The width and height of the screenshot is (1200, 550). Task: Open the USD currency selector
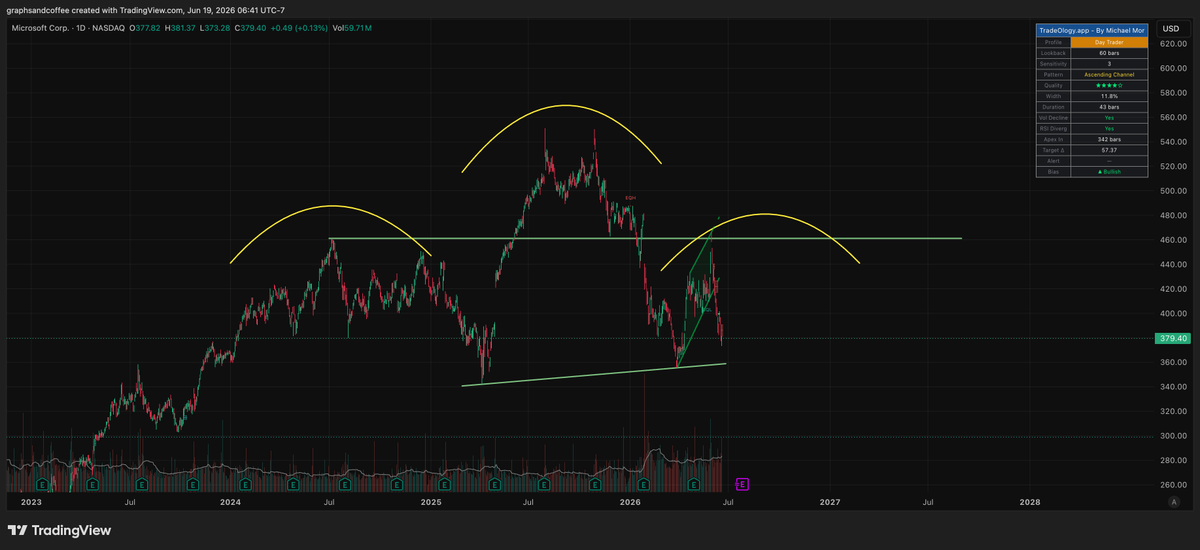[1171, 28]
